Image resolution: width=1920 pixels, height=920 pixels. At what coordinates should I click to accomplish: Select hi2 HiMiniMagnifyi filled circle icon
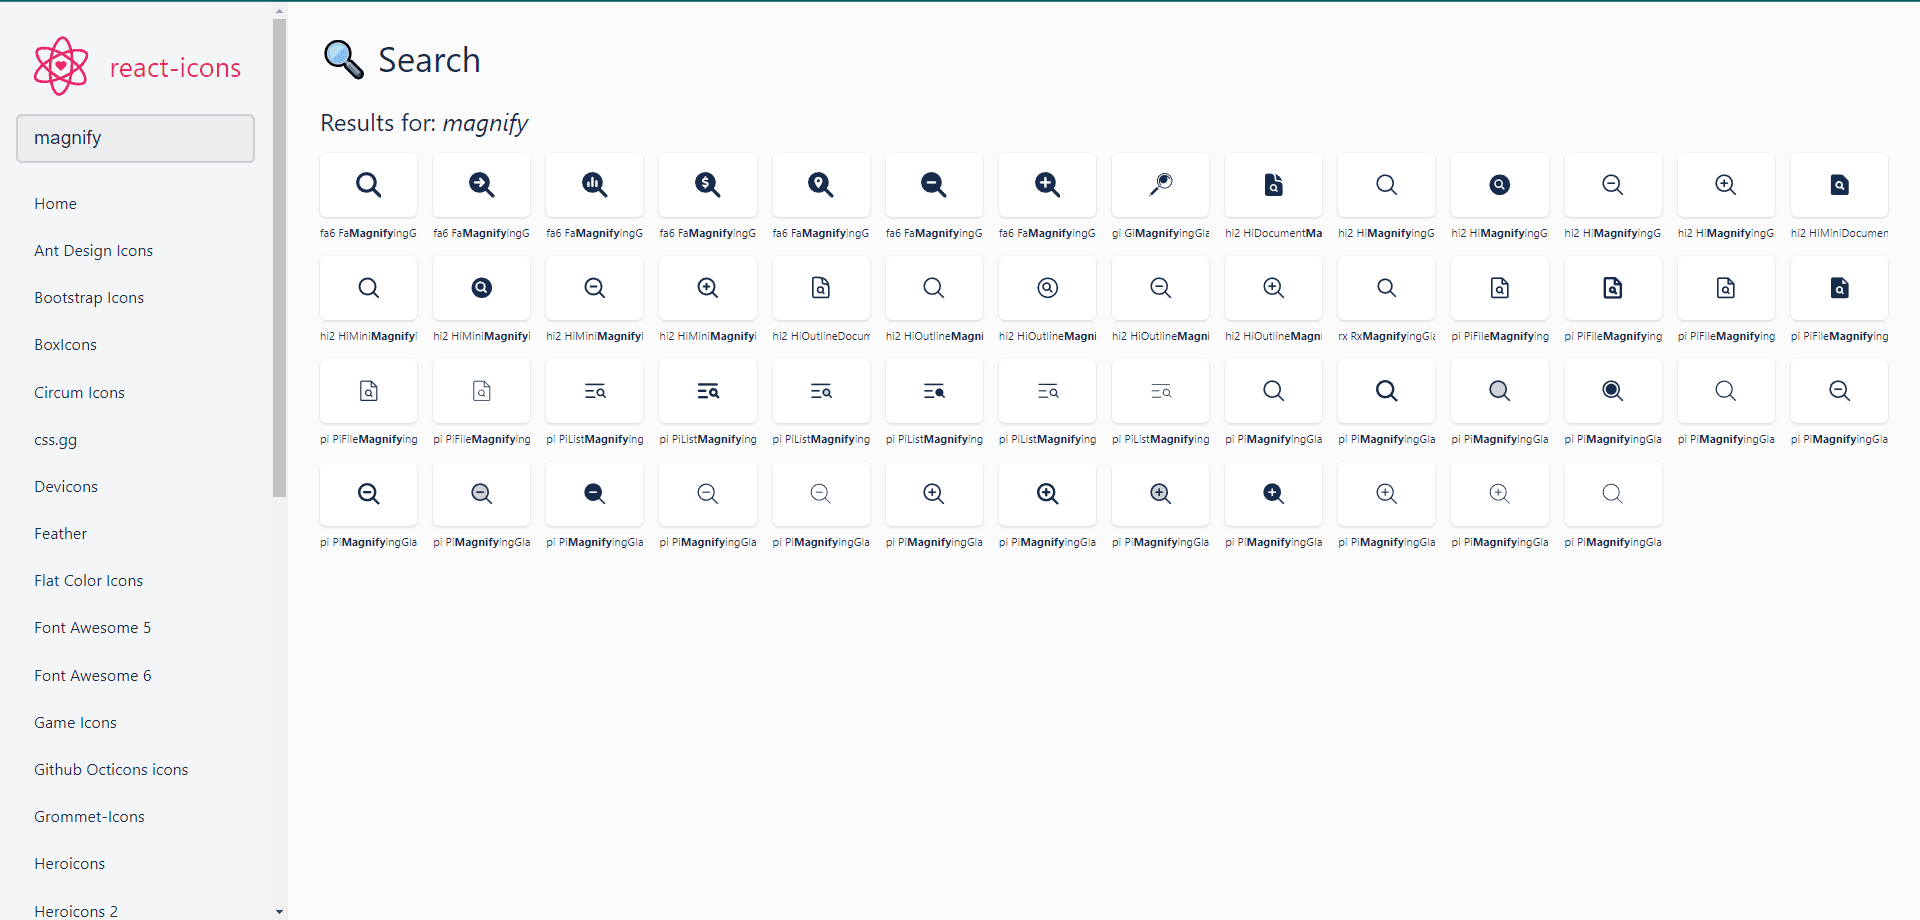[x=481, y=288]
